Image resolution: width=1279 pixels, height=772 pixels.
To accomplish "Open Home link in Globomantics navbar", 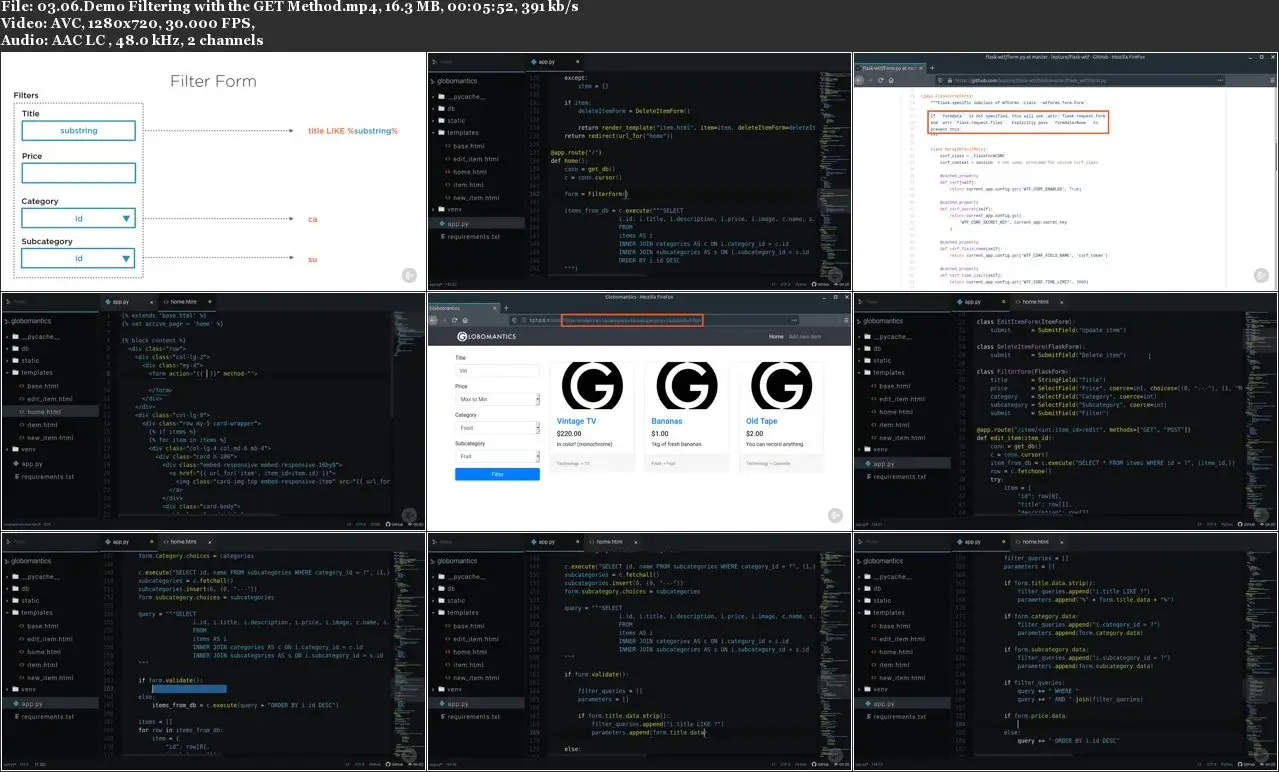I will click(776, 337).
